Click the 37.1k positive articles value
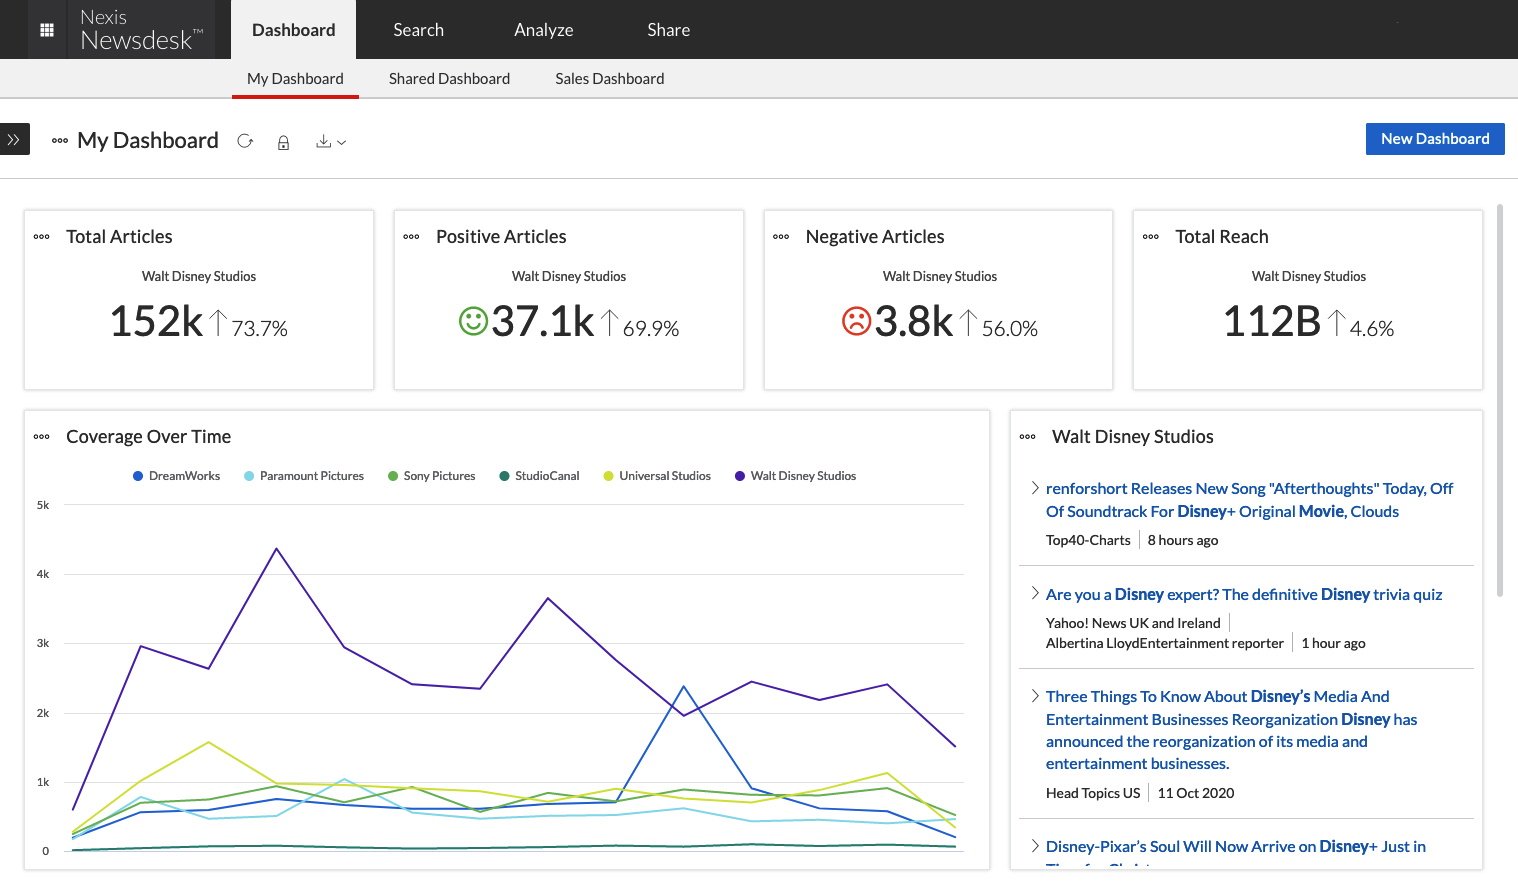Screen dimensions: 1518x886 point(543,322)
